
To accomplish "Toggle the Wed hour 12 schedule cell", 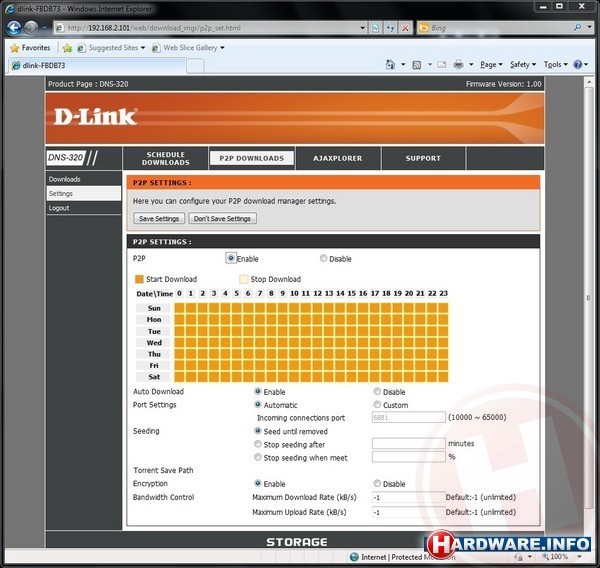I will 317,343.
